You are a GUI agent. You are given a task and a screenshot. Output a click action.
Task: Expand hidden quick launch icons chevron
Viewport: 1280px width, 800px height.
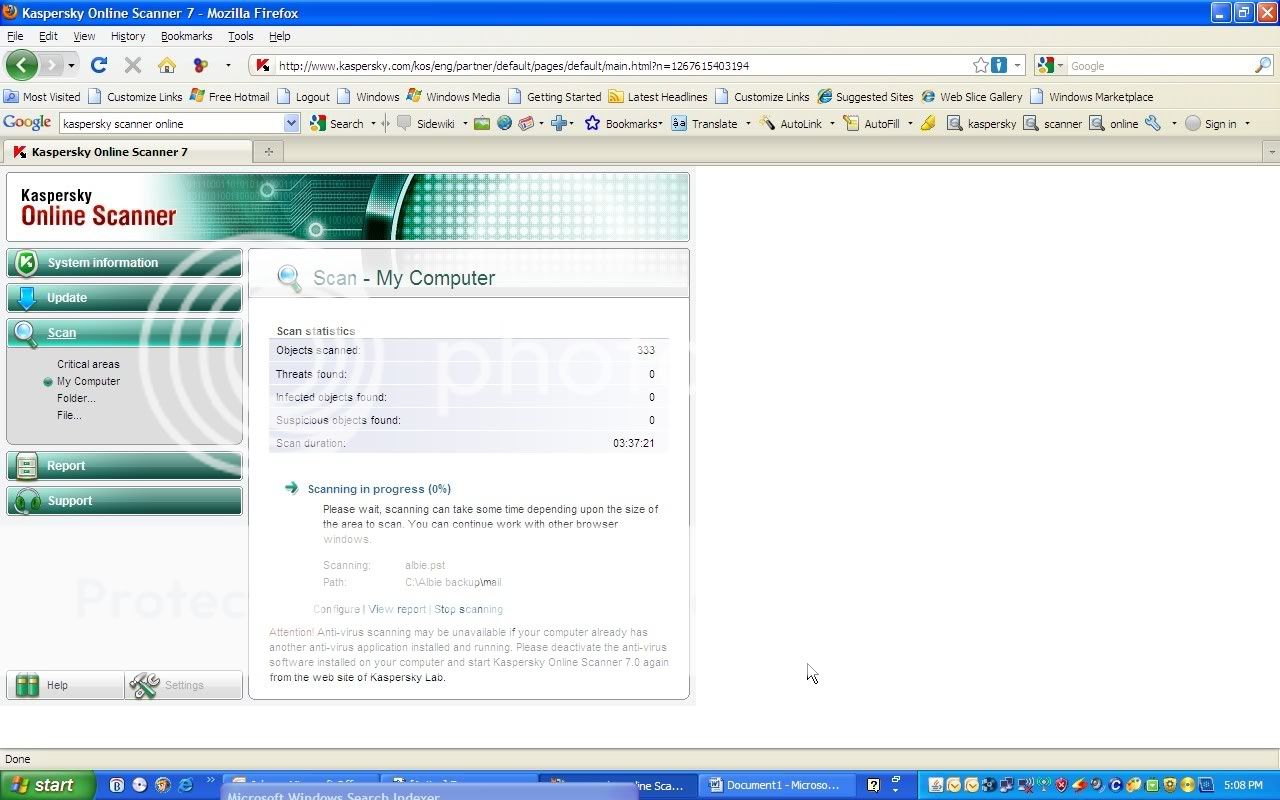point(210,780)
